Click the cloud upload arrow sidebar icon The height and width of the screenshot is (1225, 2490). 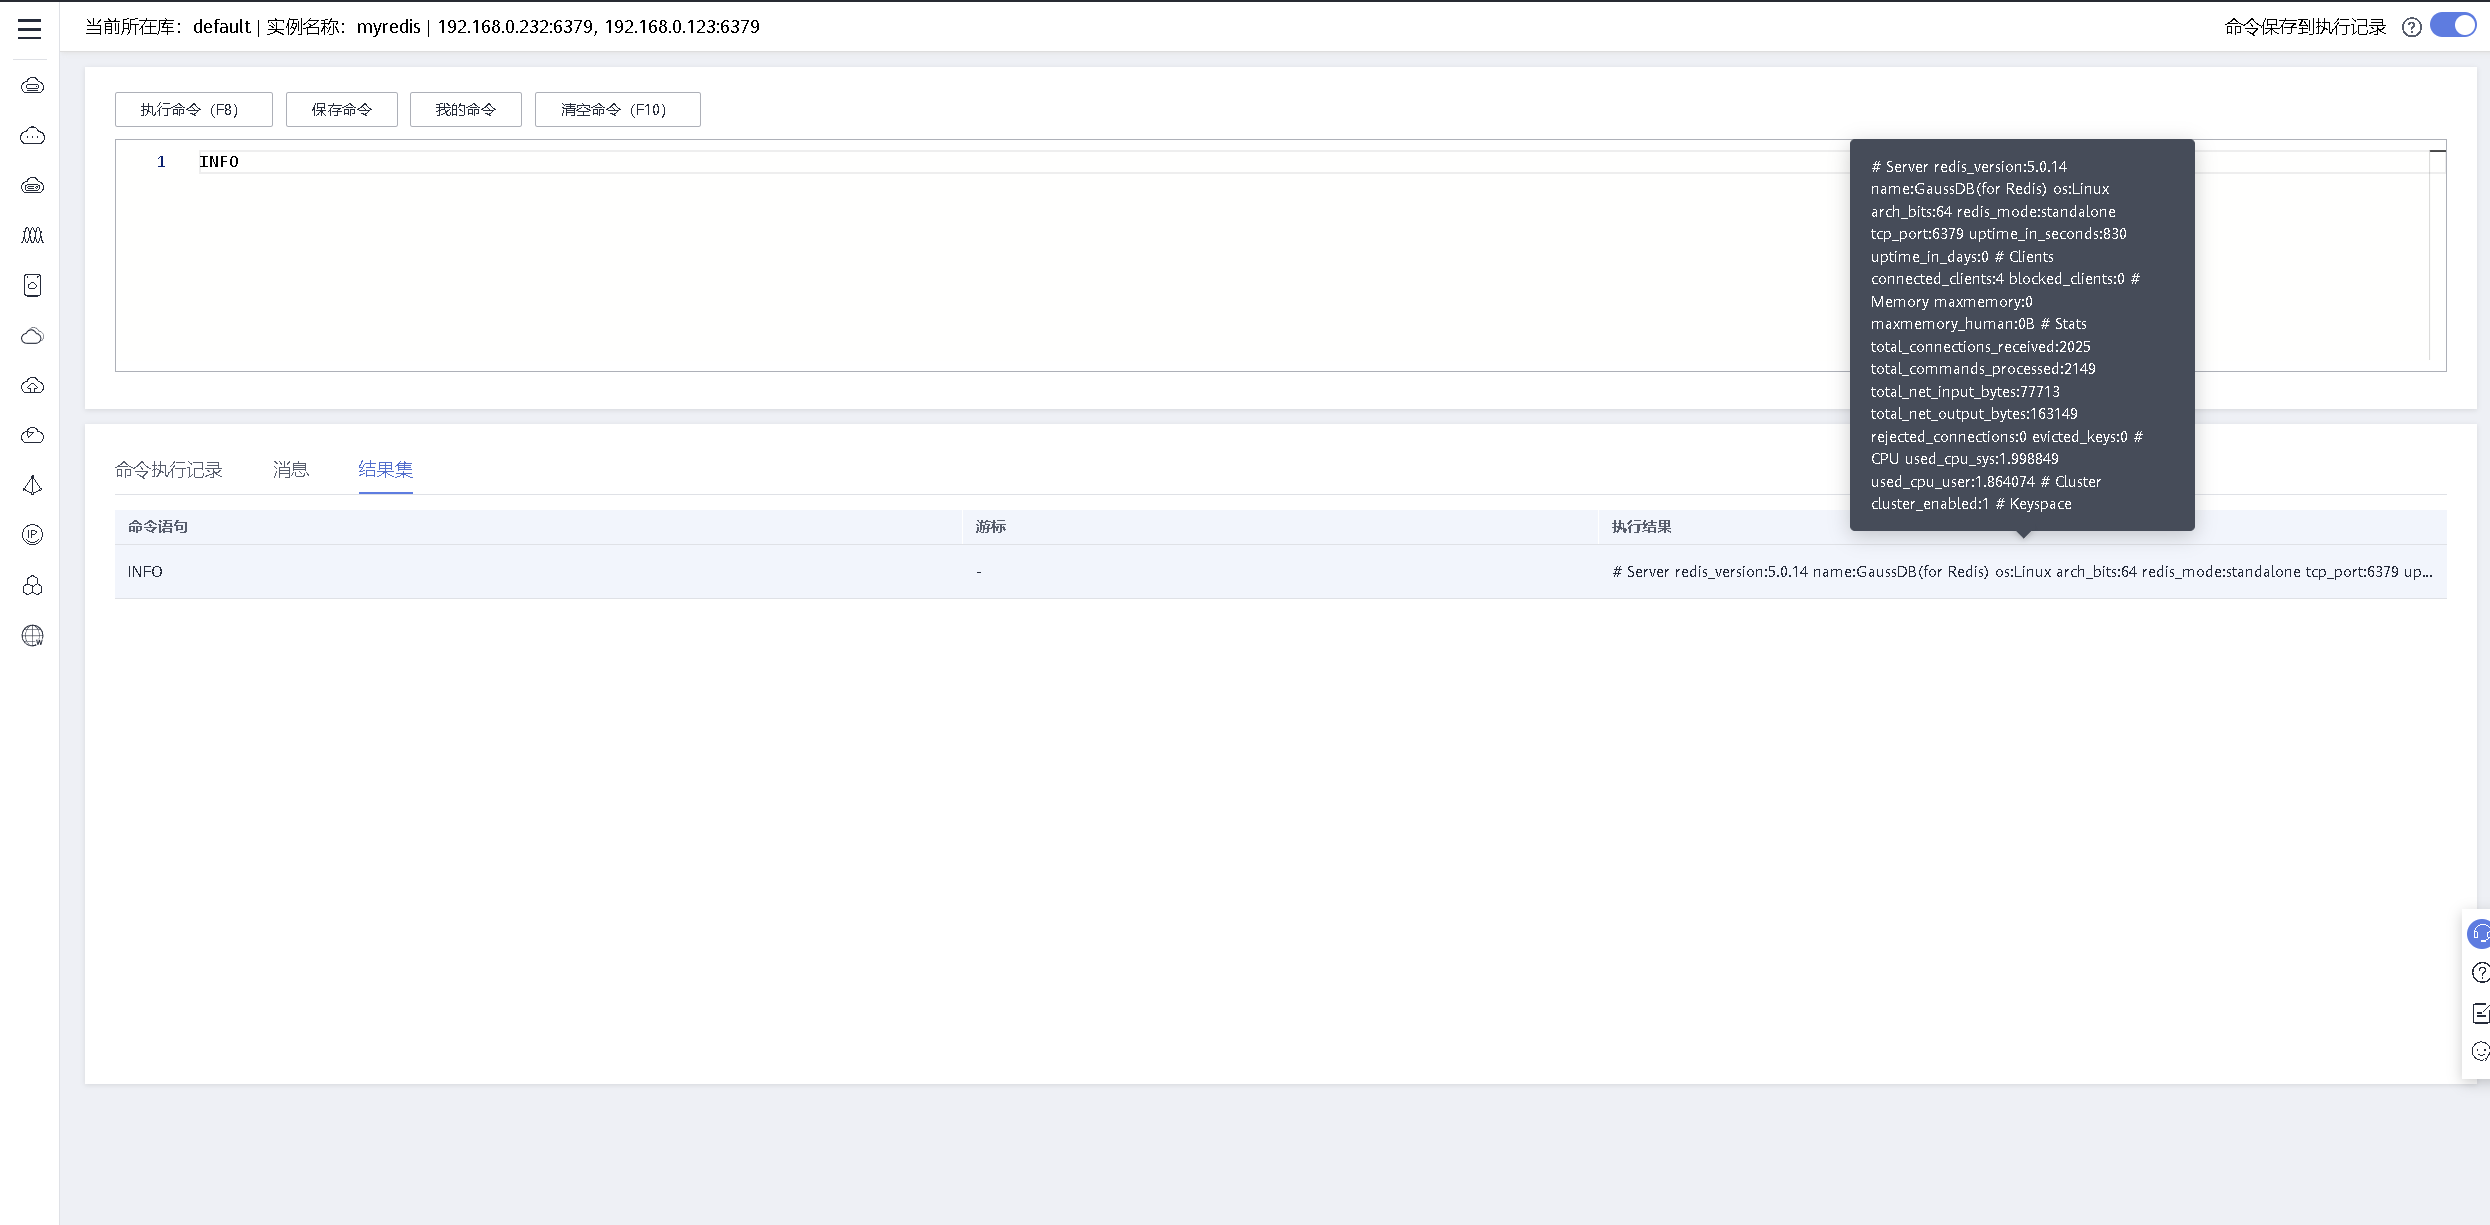click(x=33, y=386)
